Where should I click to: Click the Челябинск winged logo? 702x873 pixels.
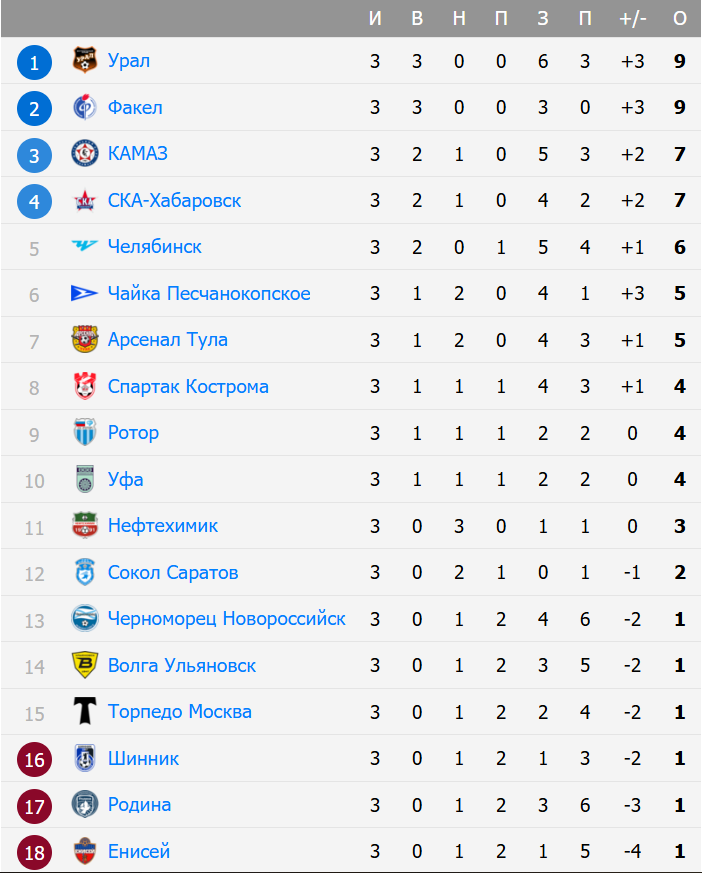(85, 246)
